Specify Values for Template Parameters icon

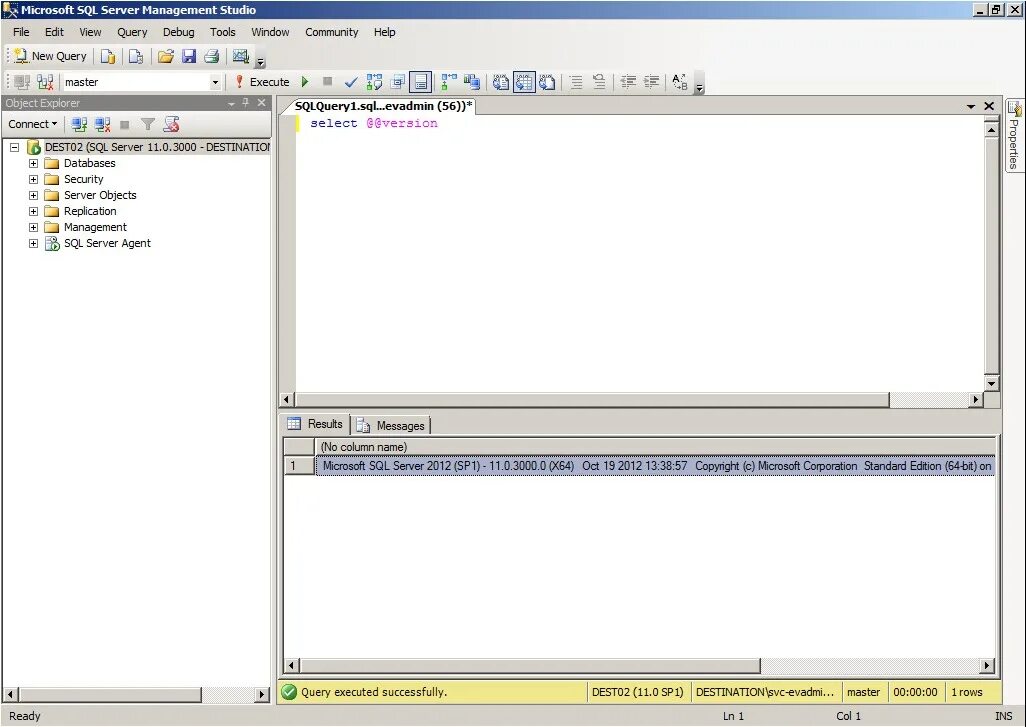[680, 82]
